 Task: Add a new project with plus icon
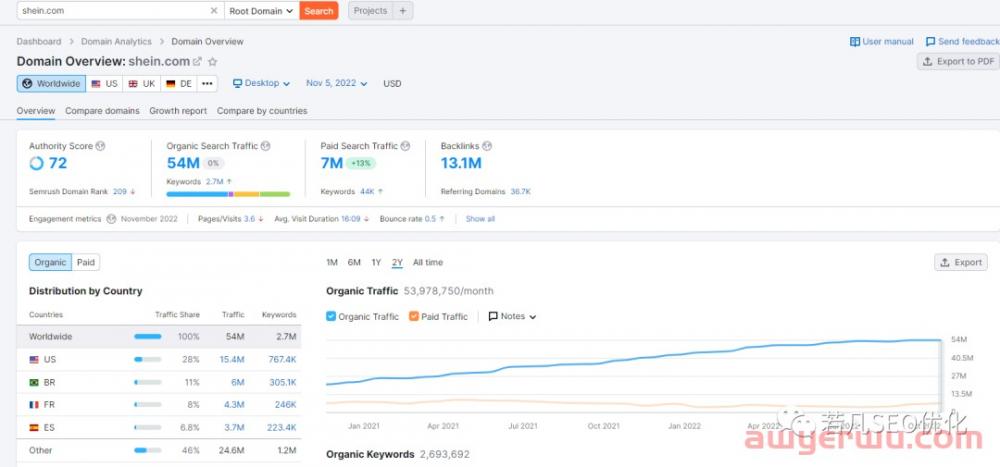[x=402, y=11]
